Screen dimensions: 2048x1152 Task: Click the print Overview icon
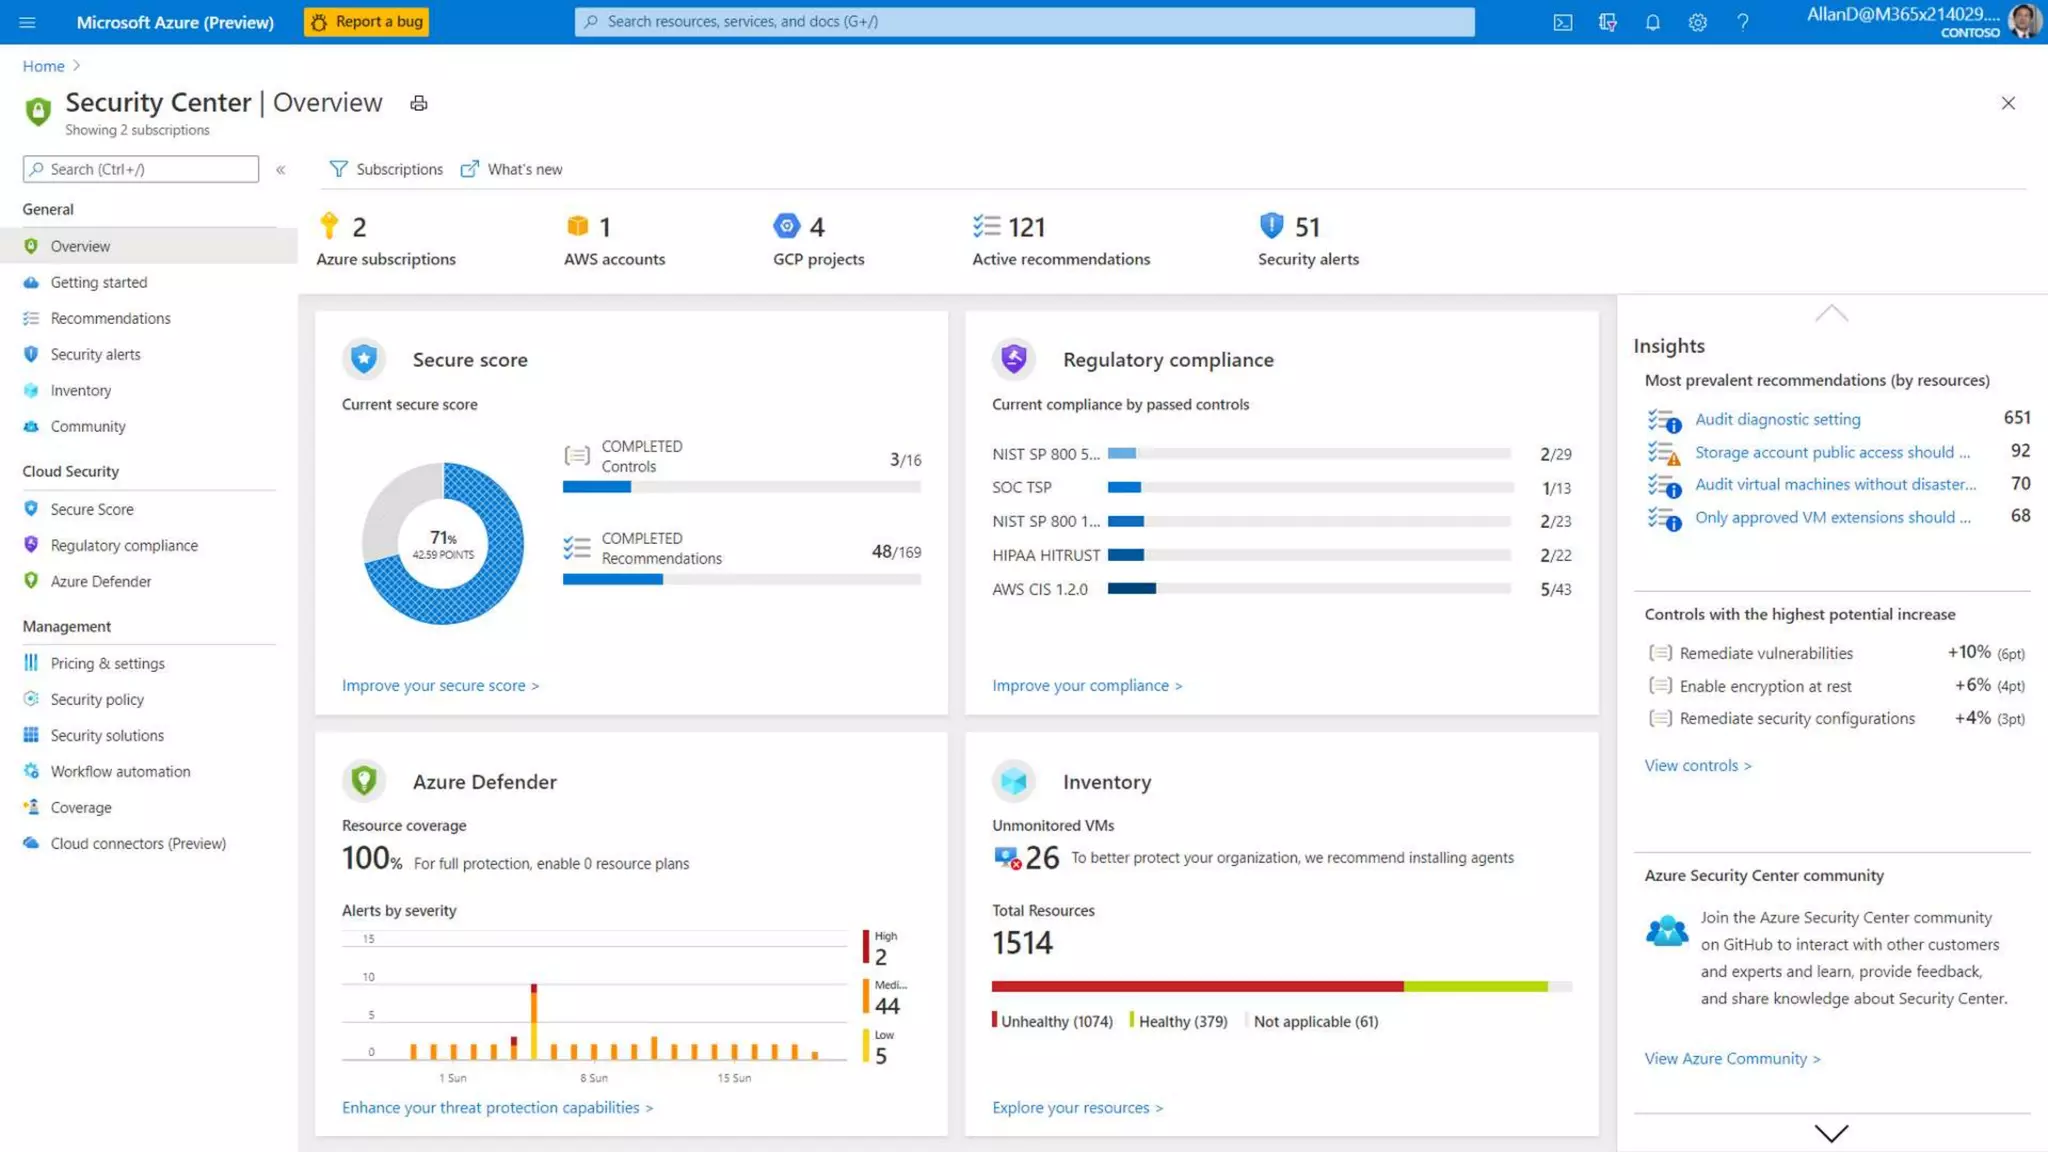click(x=419, y=103)
